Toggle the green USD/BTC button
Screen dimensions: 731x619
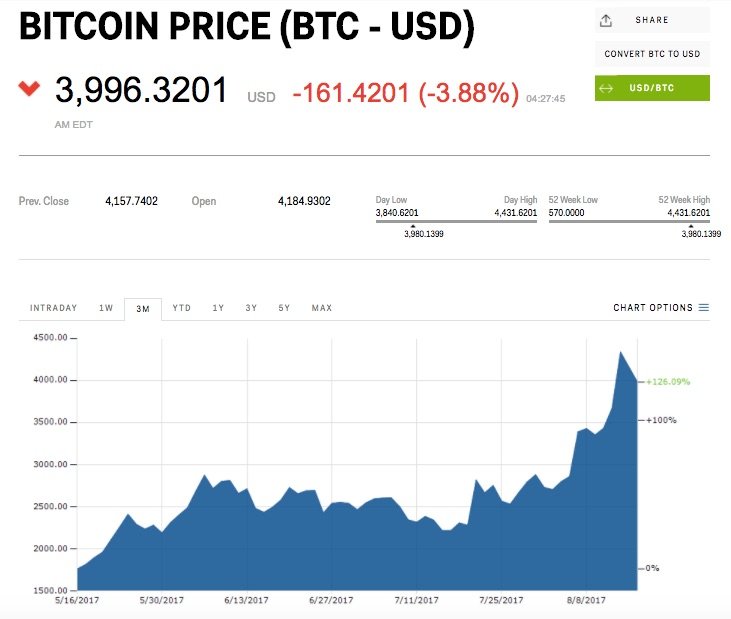[x=652, y=88]
